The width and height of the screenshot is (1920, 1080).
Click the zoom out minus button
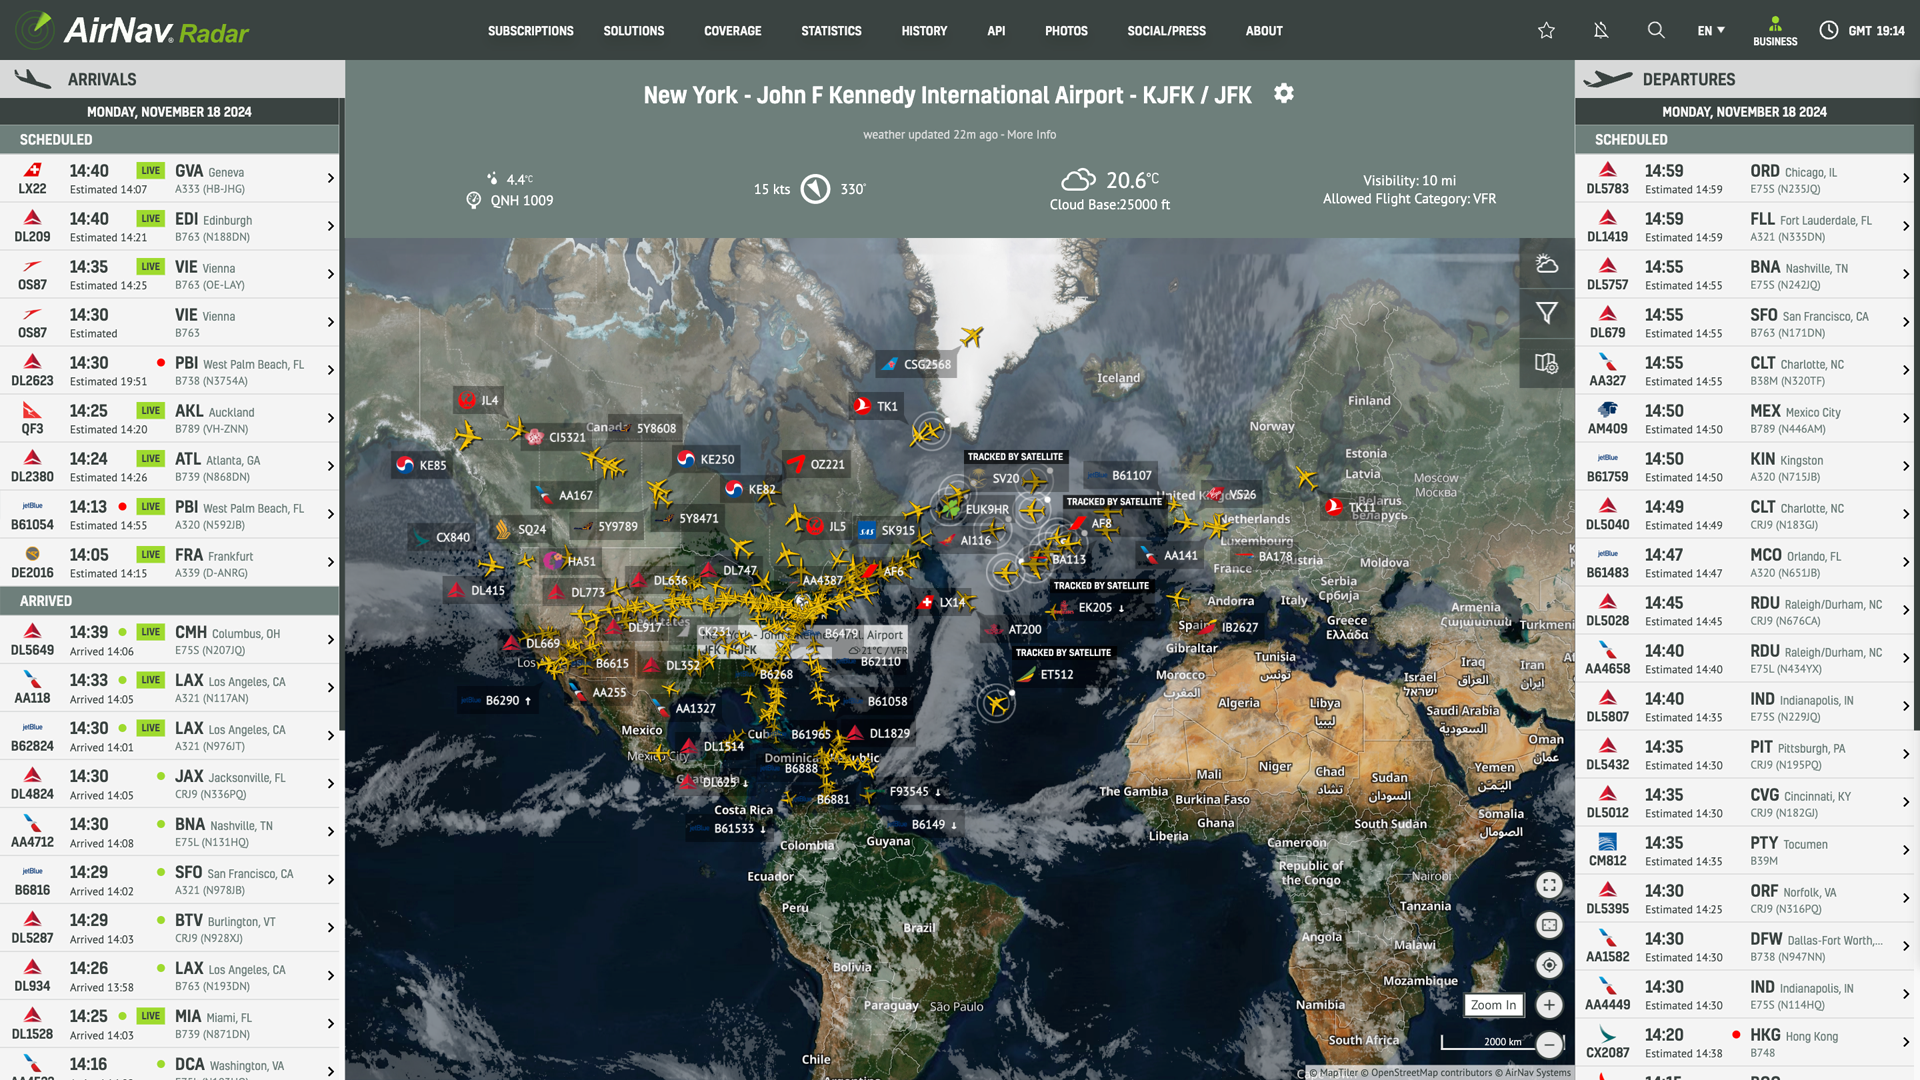1549,1045
